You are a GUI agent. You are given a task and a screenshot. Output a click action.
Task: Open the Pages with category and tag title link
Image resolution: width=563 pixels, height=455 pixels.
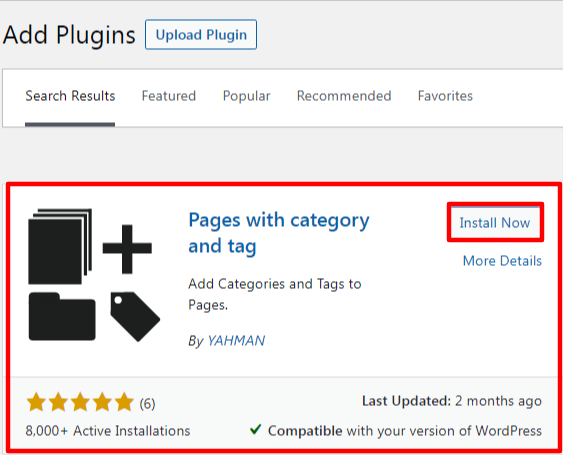tap(279, 233)
